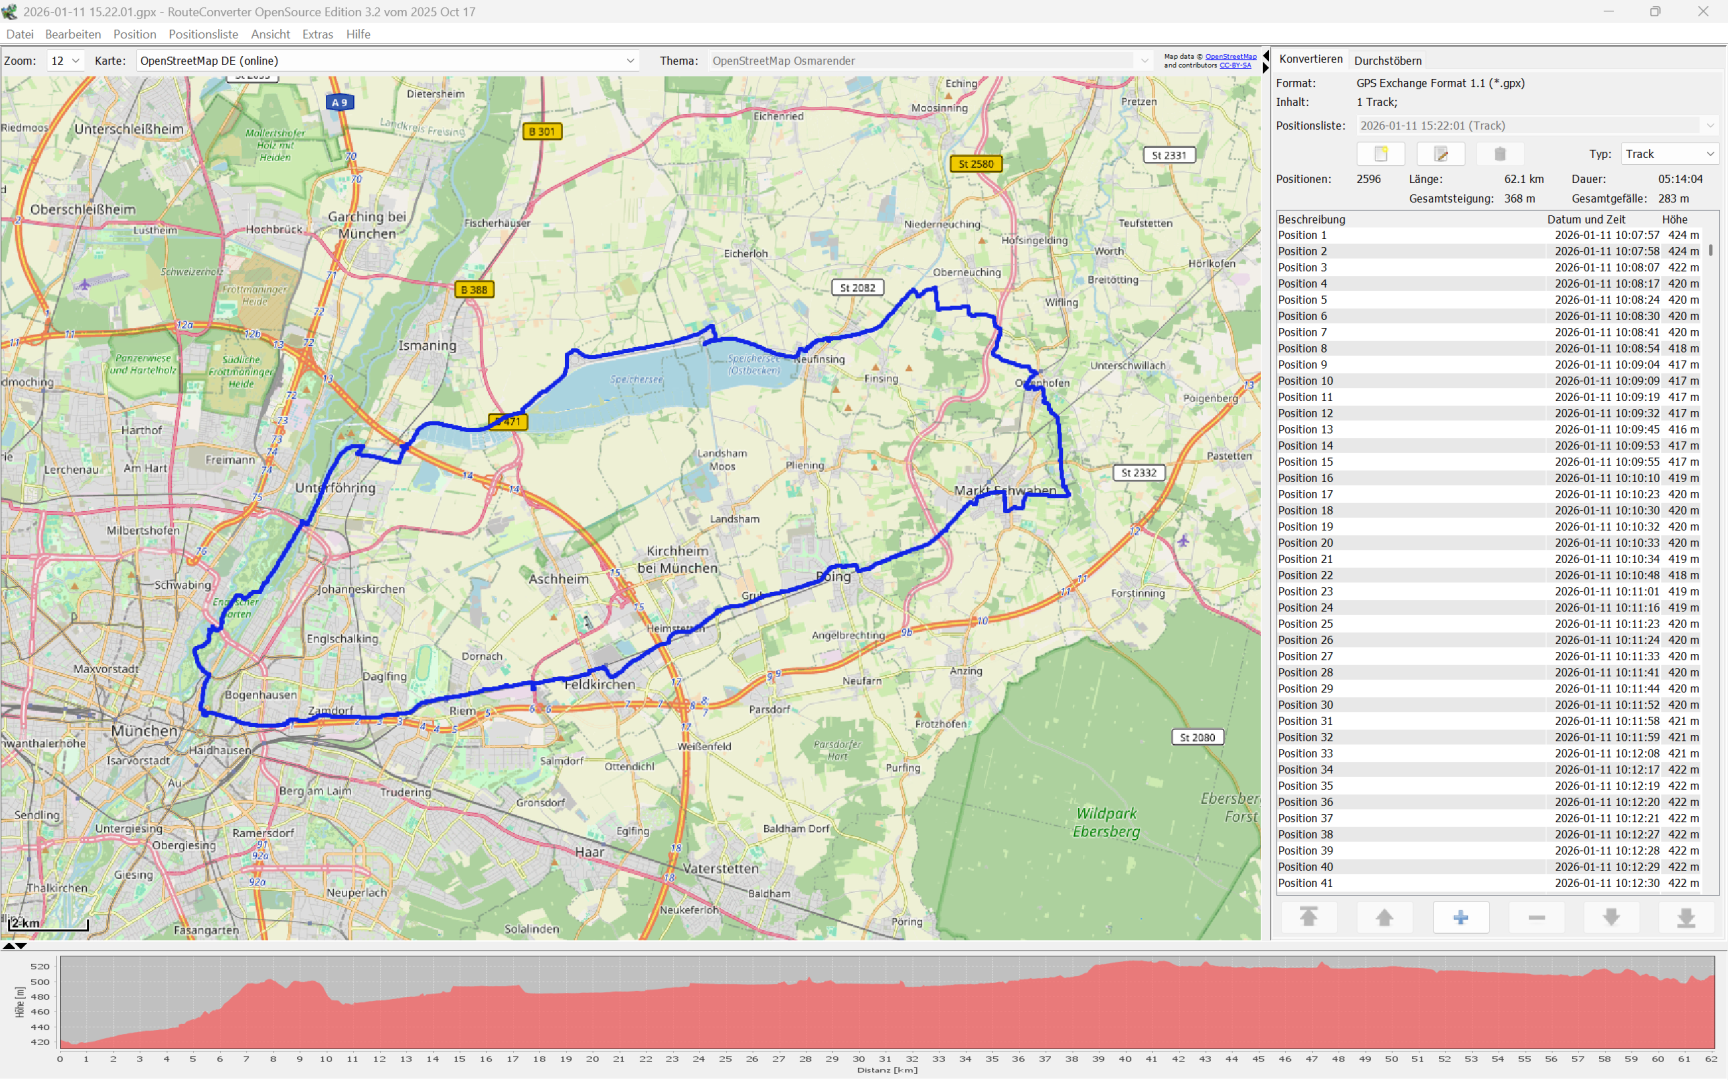The image size is (1728, 1080).
Task: Click the move position up arrow
Action: pos(1384,918)
